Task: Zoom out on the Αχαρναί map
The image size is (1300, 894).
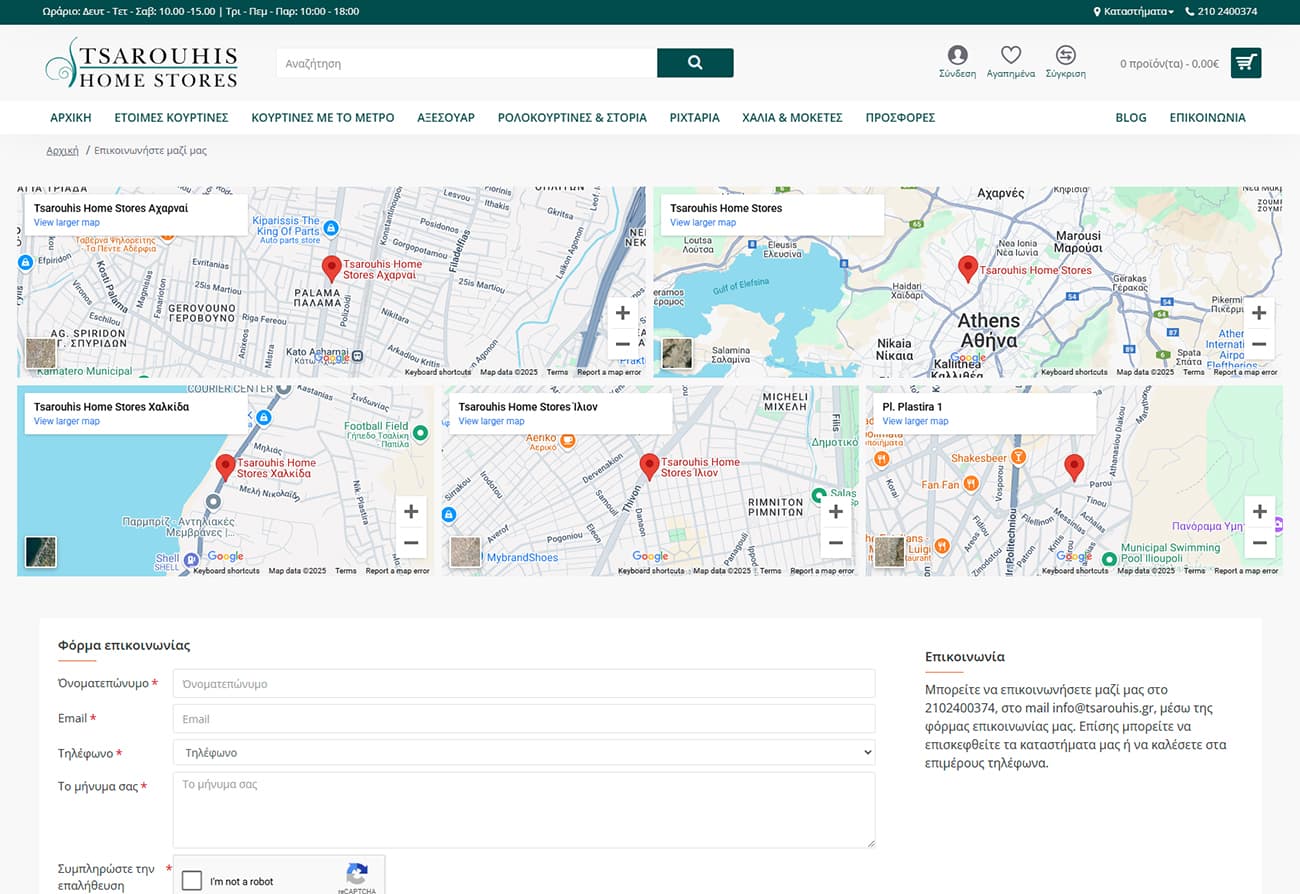Action: pyautogui.click(x=623, y=344)
